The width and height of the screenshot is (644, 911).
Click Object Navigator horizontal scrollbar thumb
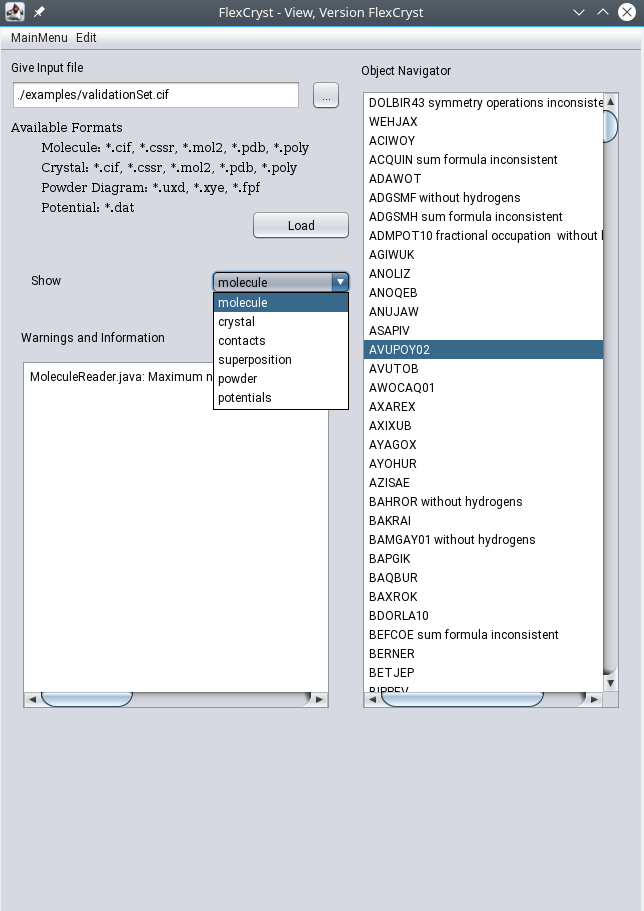coord(463,700)
